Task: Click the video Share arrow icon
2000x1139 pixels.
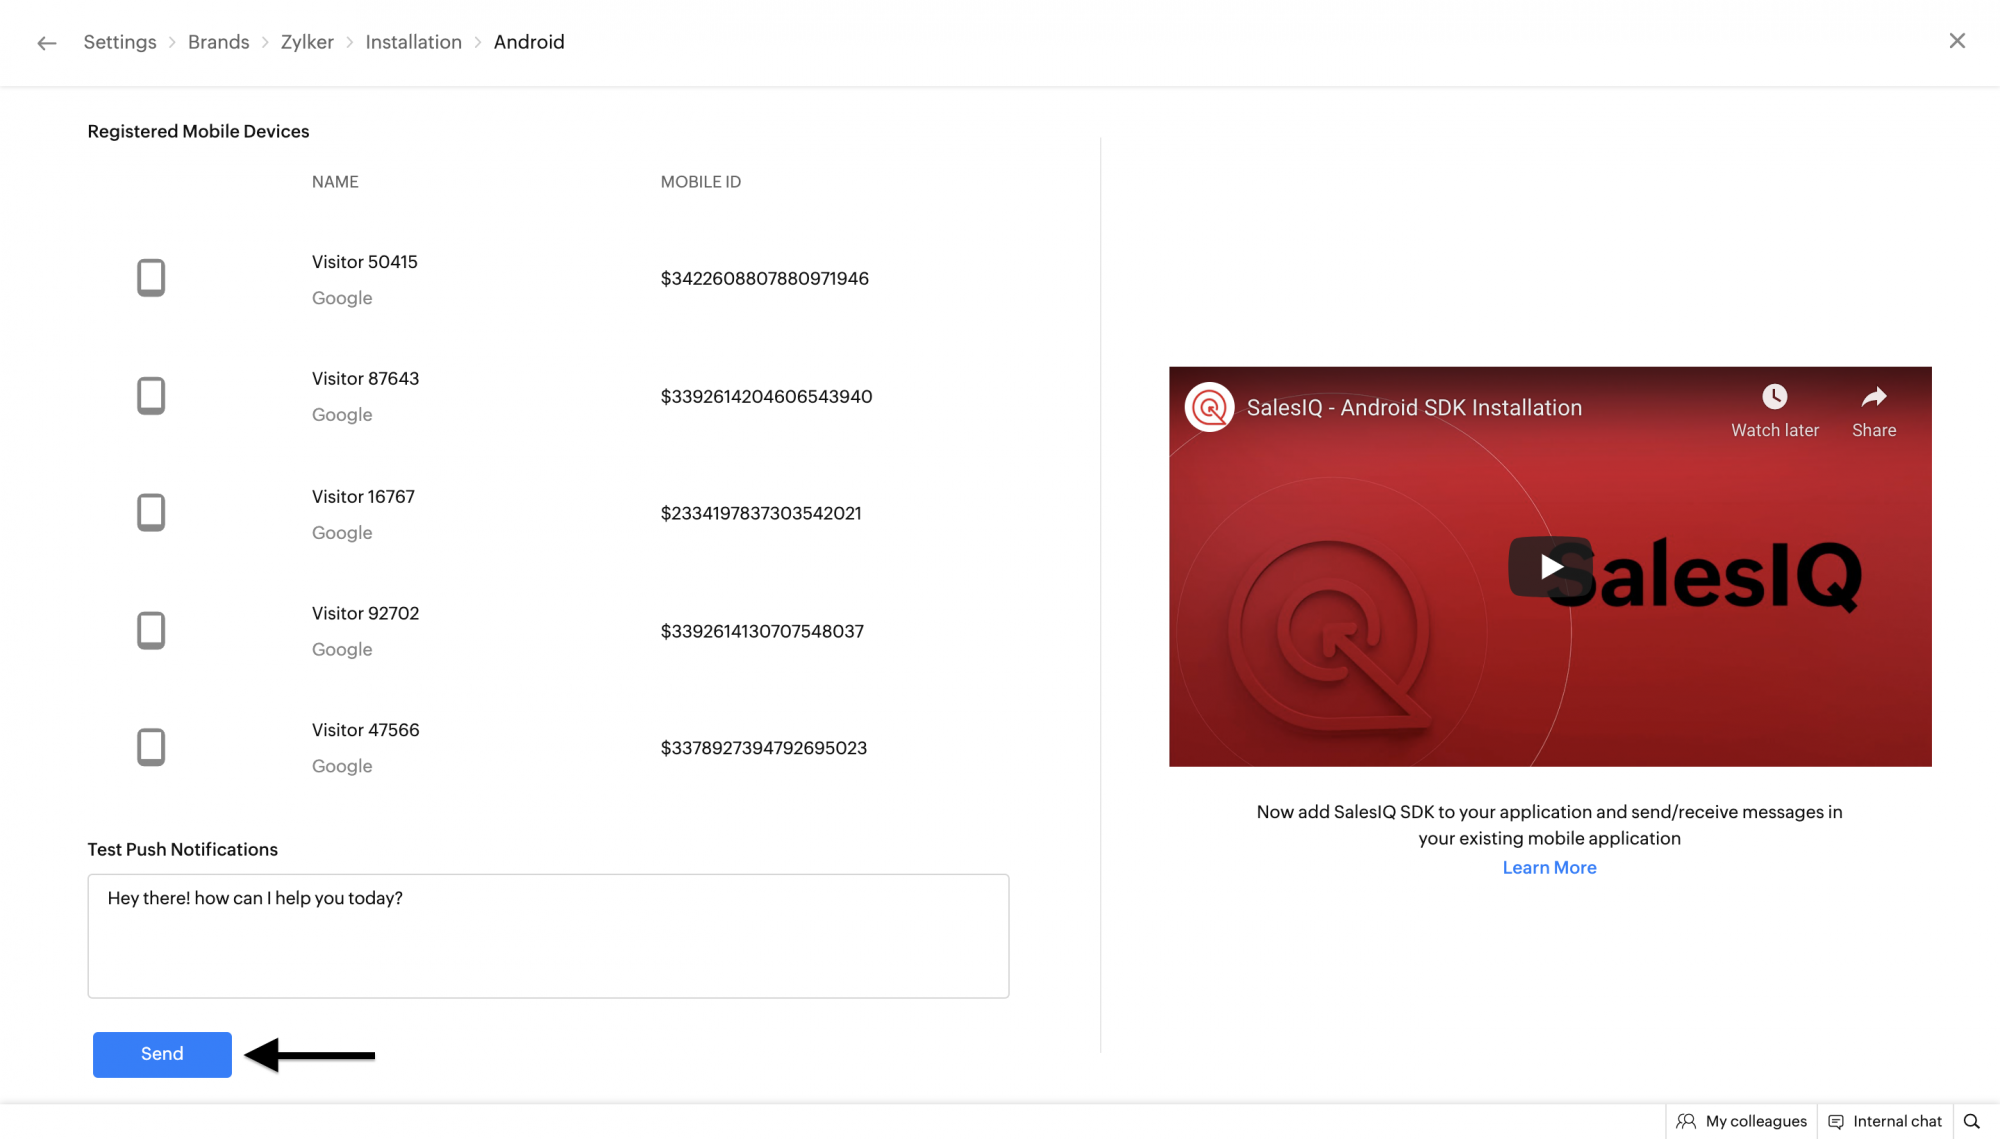Action: point(1873,397)
